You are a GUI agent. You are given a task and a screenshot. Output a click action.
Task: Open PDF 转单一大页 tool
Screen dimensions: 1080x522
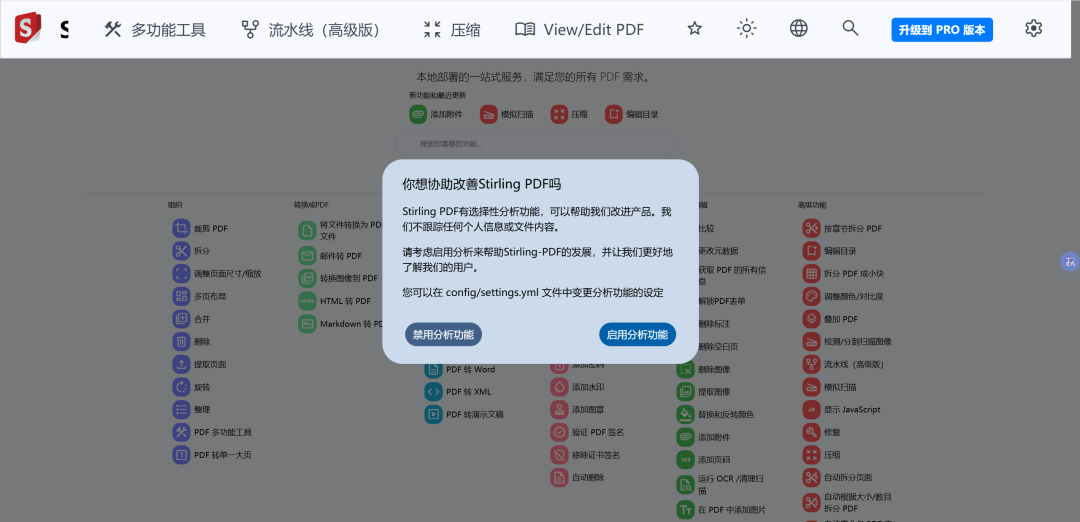pyautogui.click(x=212, y=455)
